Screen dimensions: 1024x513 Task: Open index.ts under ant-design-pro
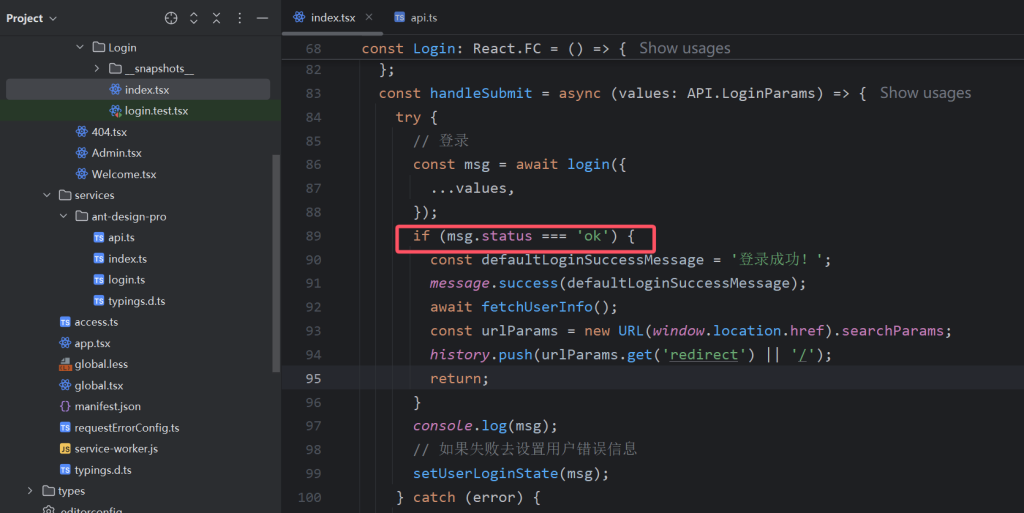pos(127,259)
